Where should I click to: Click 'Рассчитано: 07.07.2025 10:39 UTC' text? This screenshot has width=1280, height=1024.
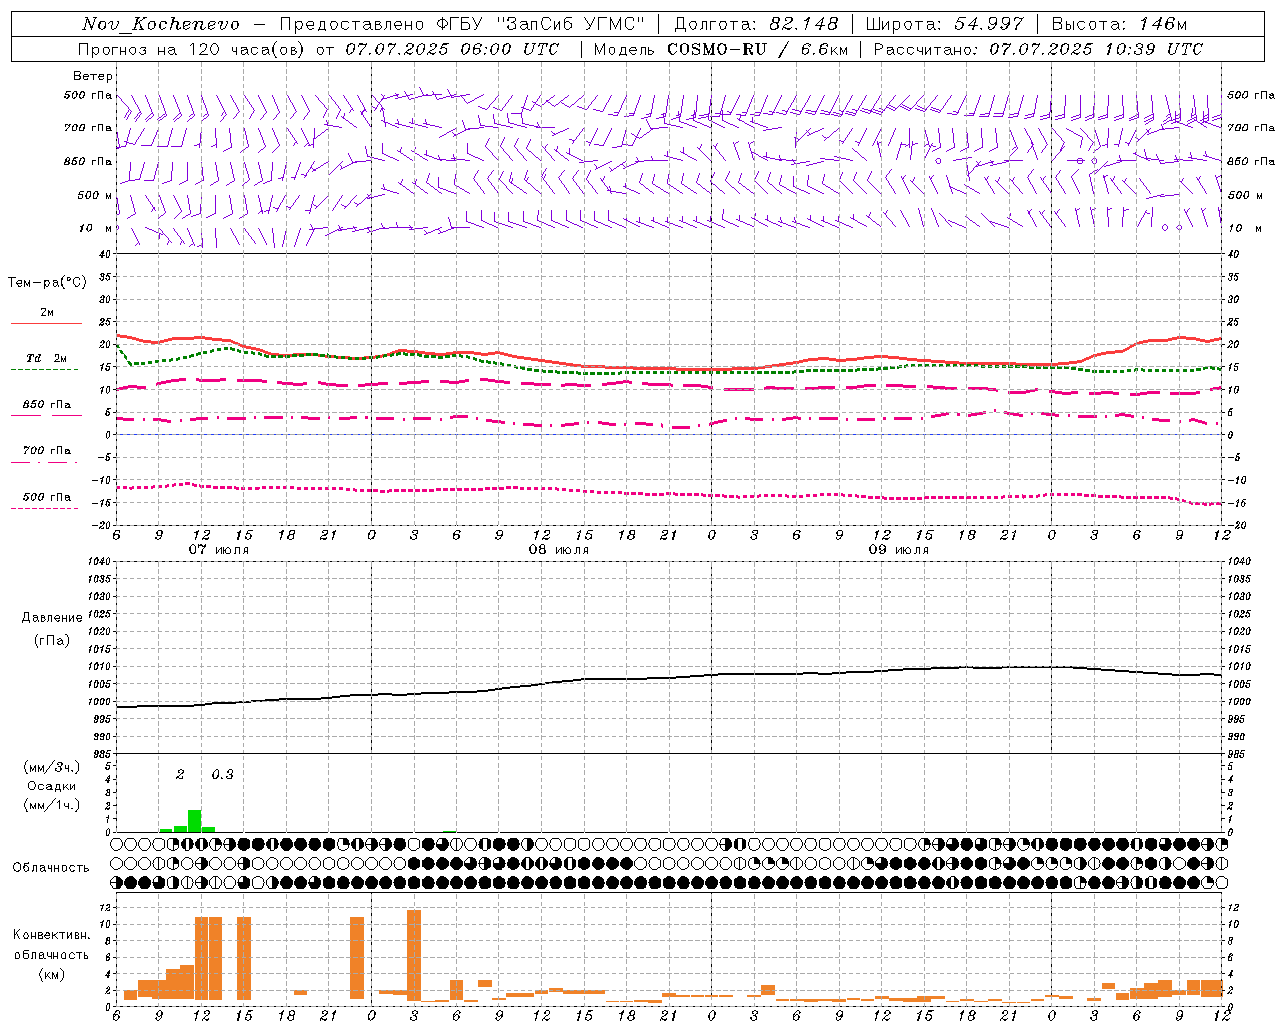tap(1038, 49)
